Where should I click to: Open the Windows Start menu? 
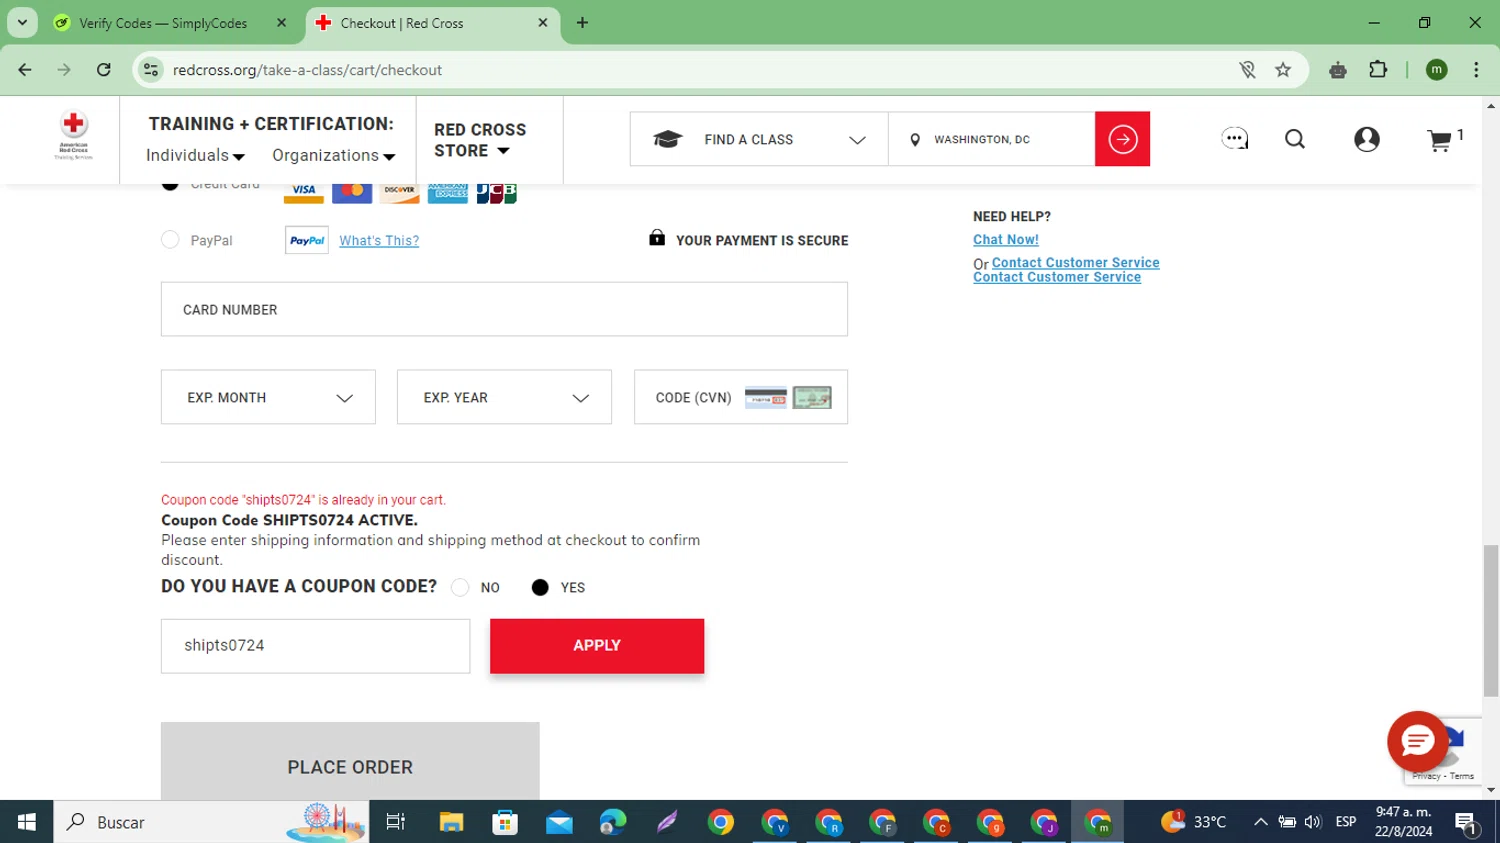pos(27,822)
